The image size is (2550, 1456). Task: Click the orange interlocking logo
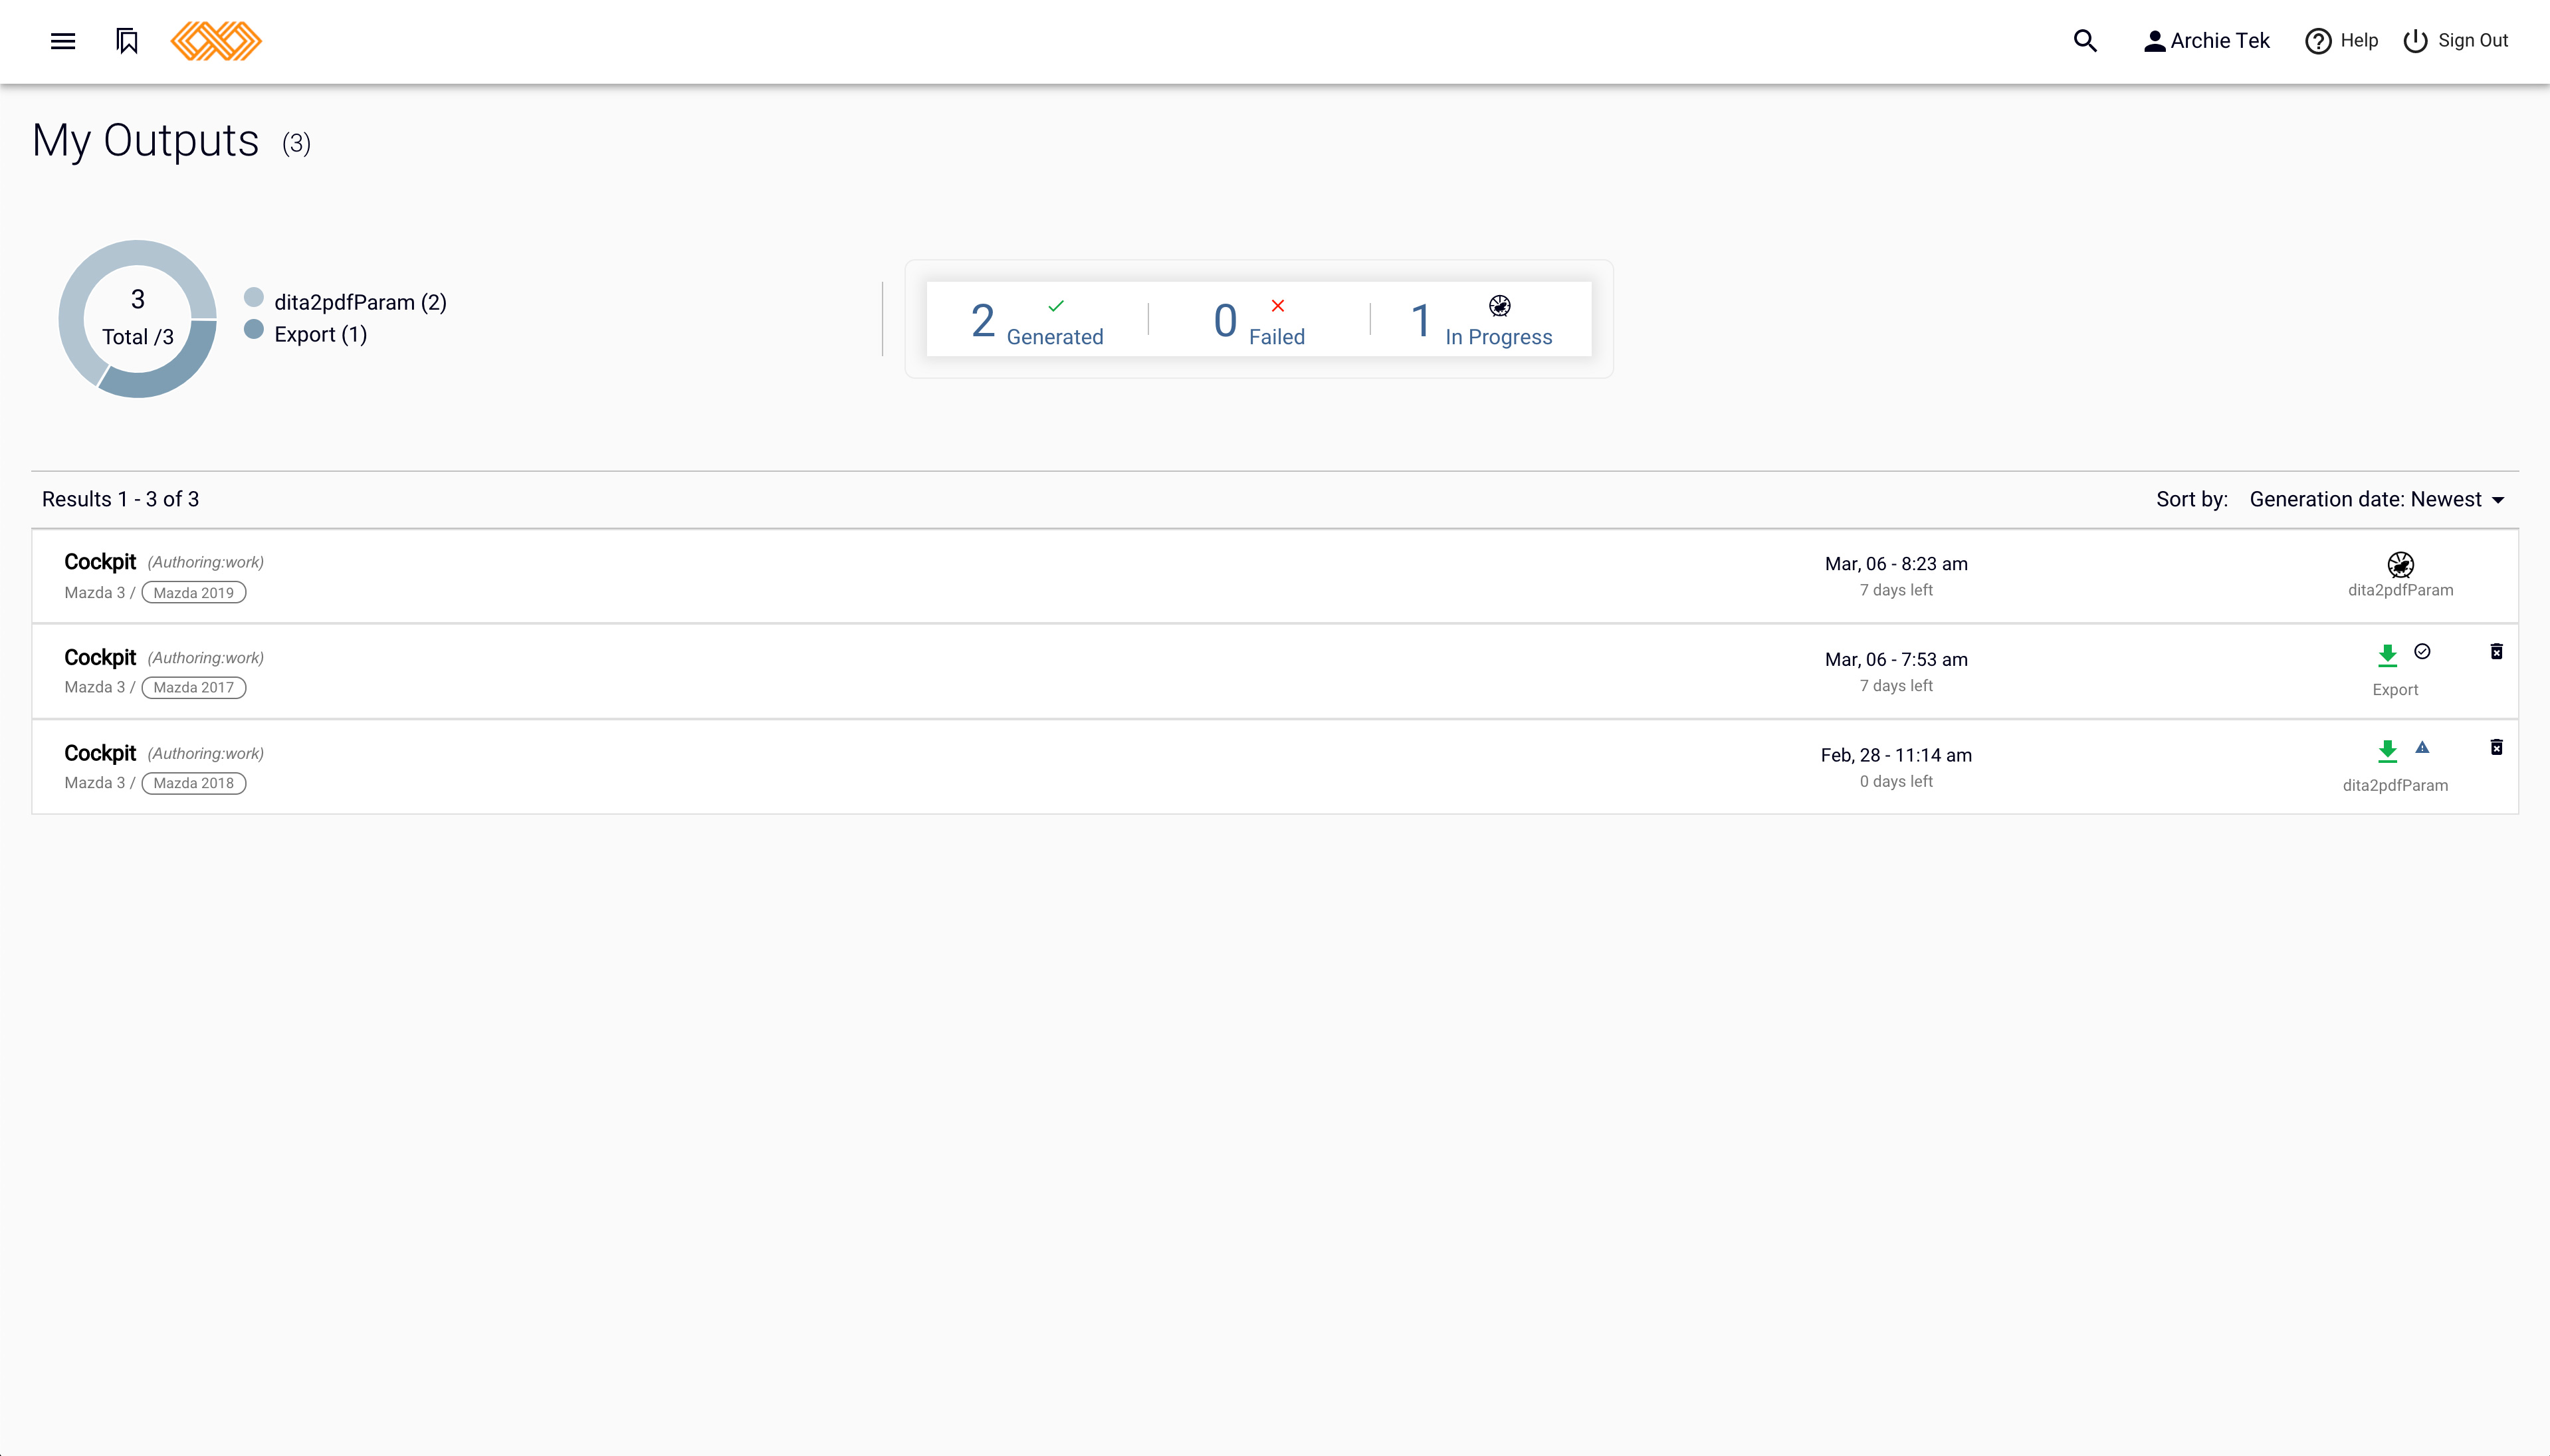[x=216, y=41]
